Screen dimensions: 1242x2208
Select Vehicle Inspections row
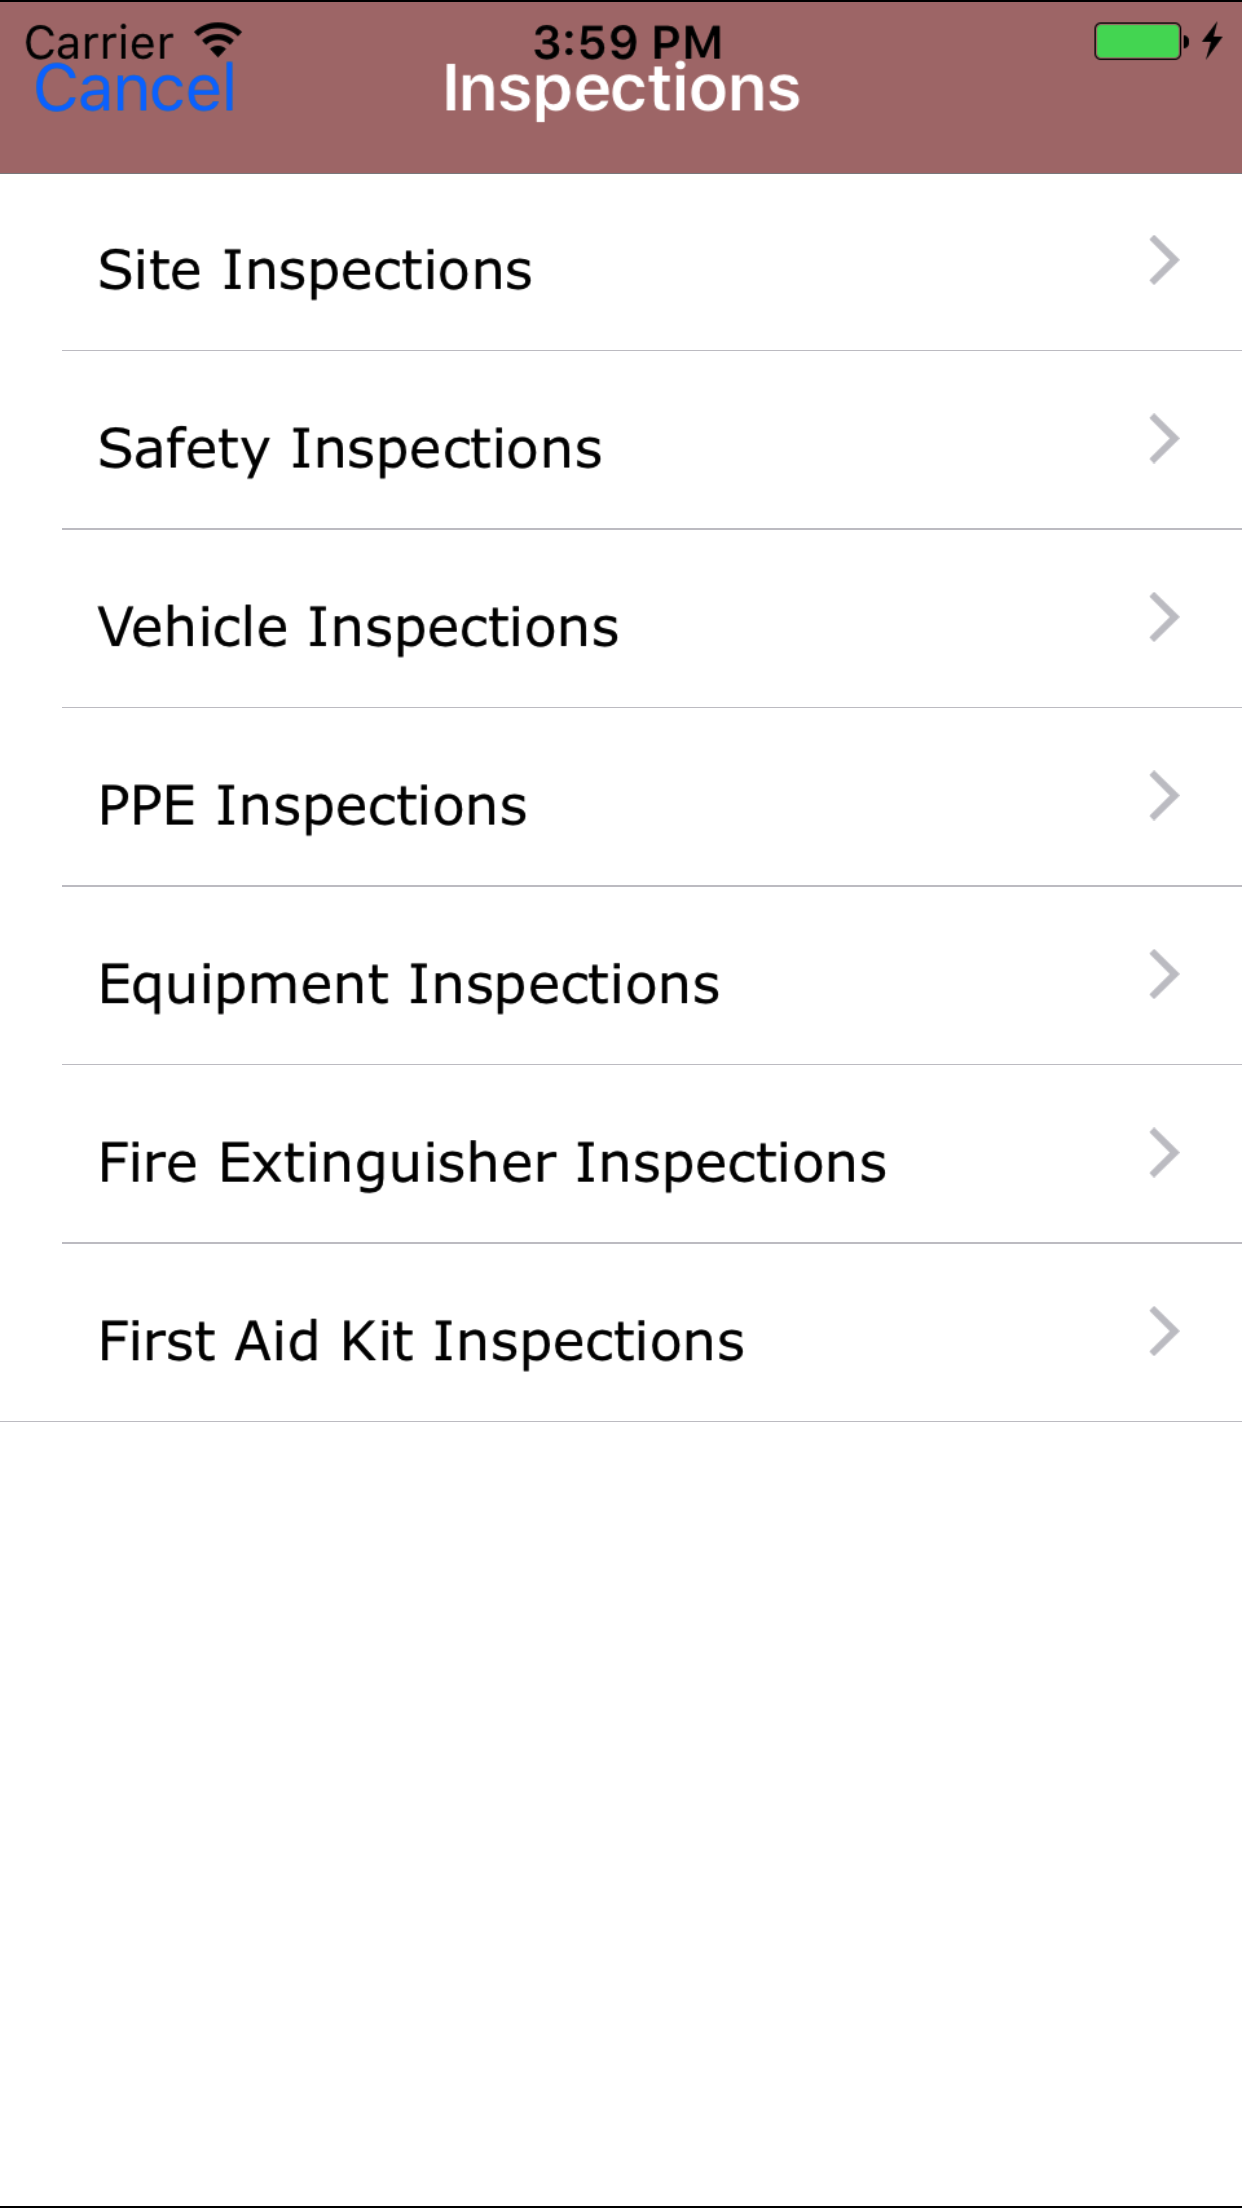point(358,627)
